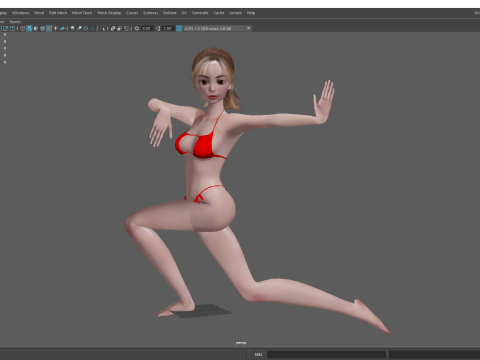
Task: Open the Cache menu
Action: (219, 13)
